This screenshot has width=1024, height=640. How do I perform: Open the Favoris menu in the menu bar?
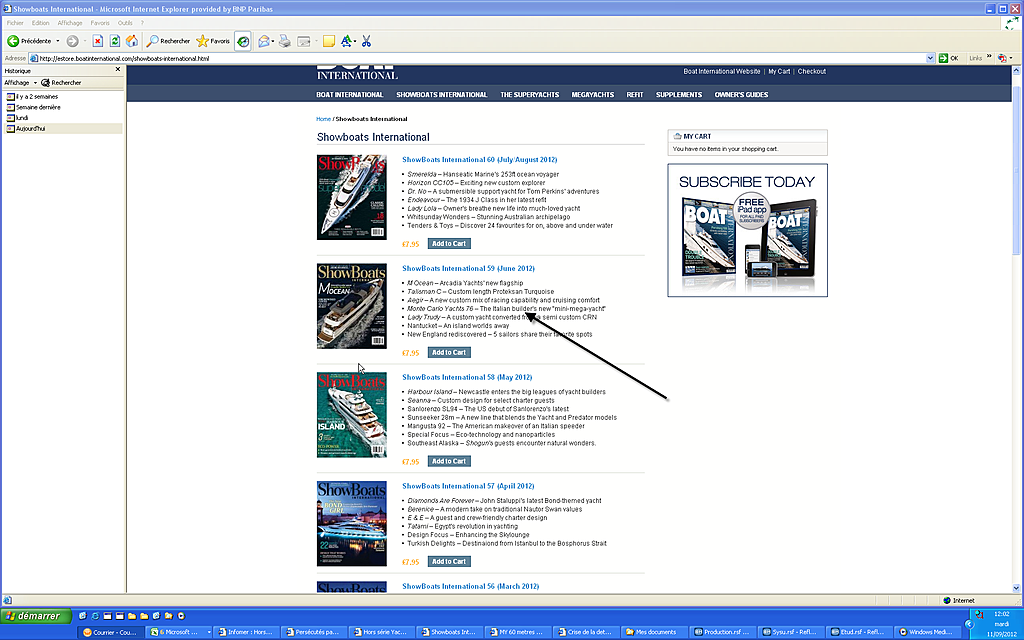point(100,23)
